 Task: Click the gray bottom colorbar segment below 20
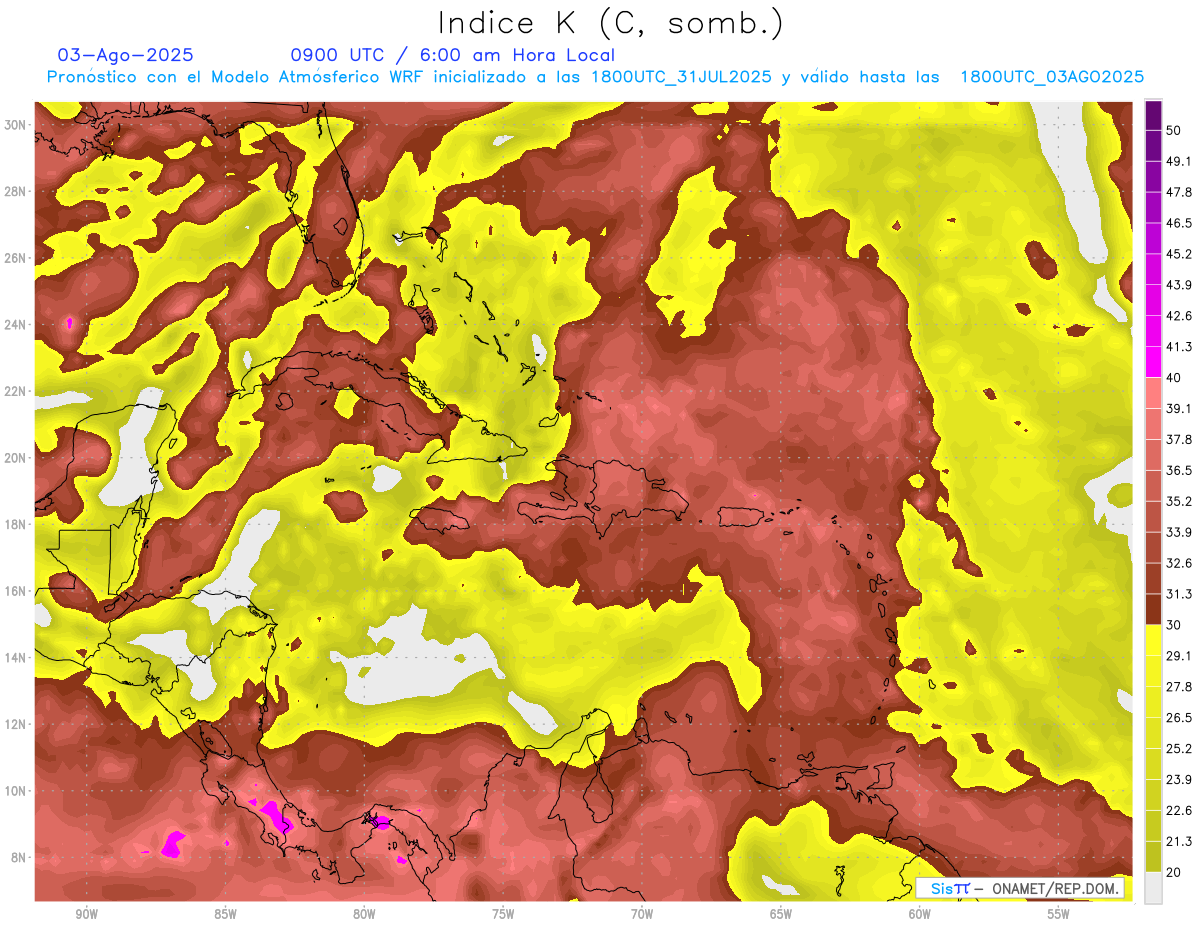click(1153, 888)
